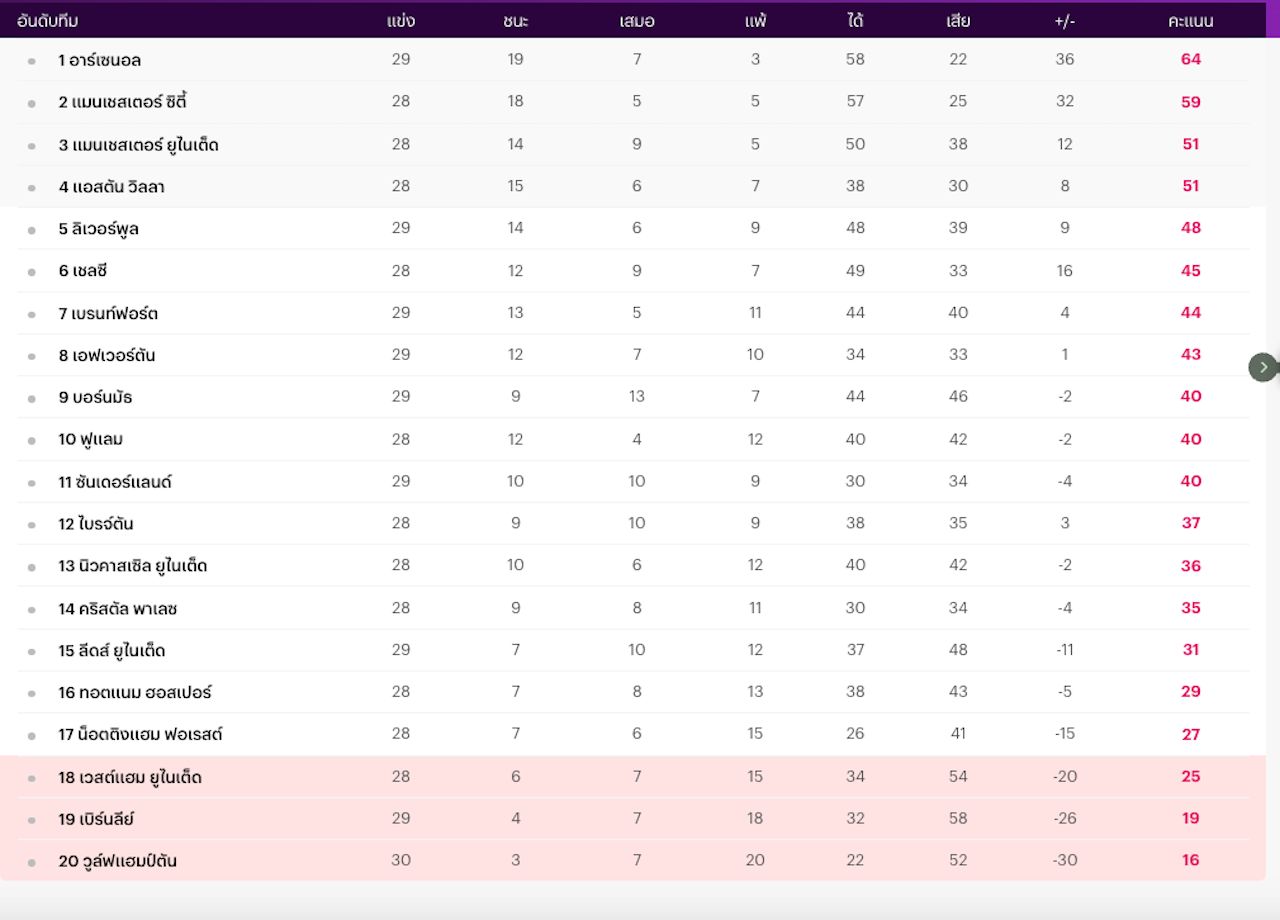The width and height of the screenshot is (1280, 920).
Task: Open the Aston Villa (แอสตัน วิลลา) team link
Action: (111, 187)
